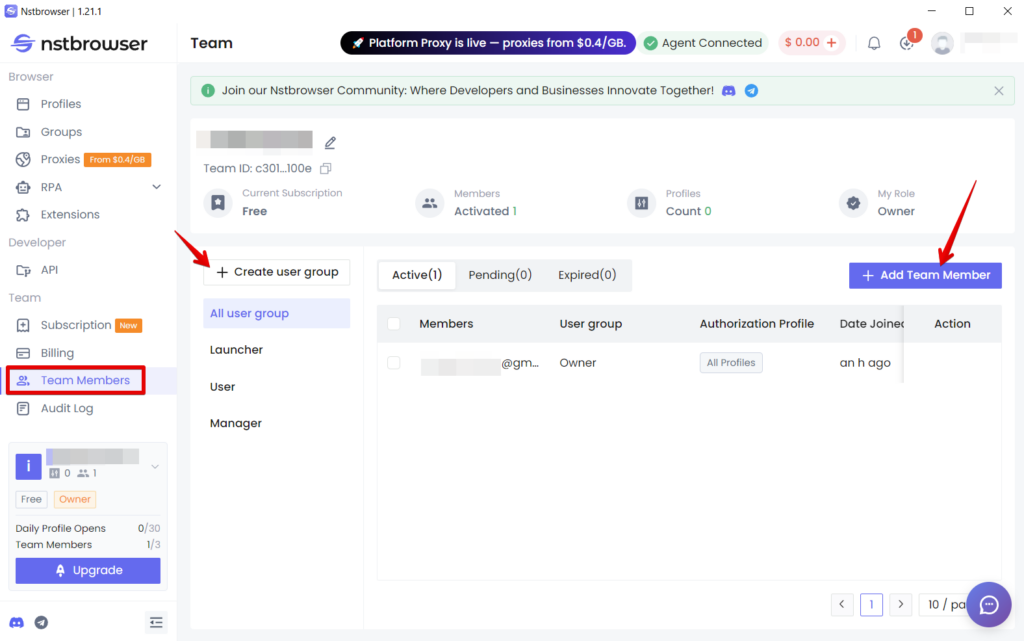The image size is (1024, 641).
Task: Switch to the Pending(0) tab
Action: [500, 275]
